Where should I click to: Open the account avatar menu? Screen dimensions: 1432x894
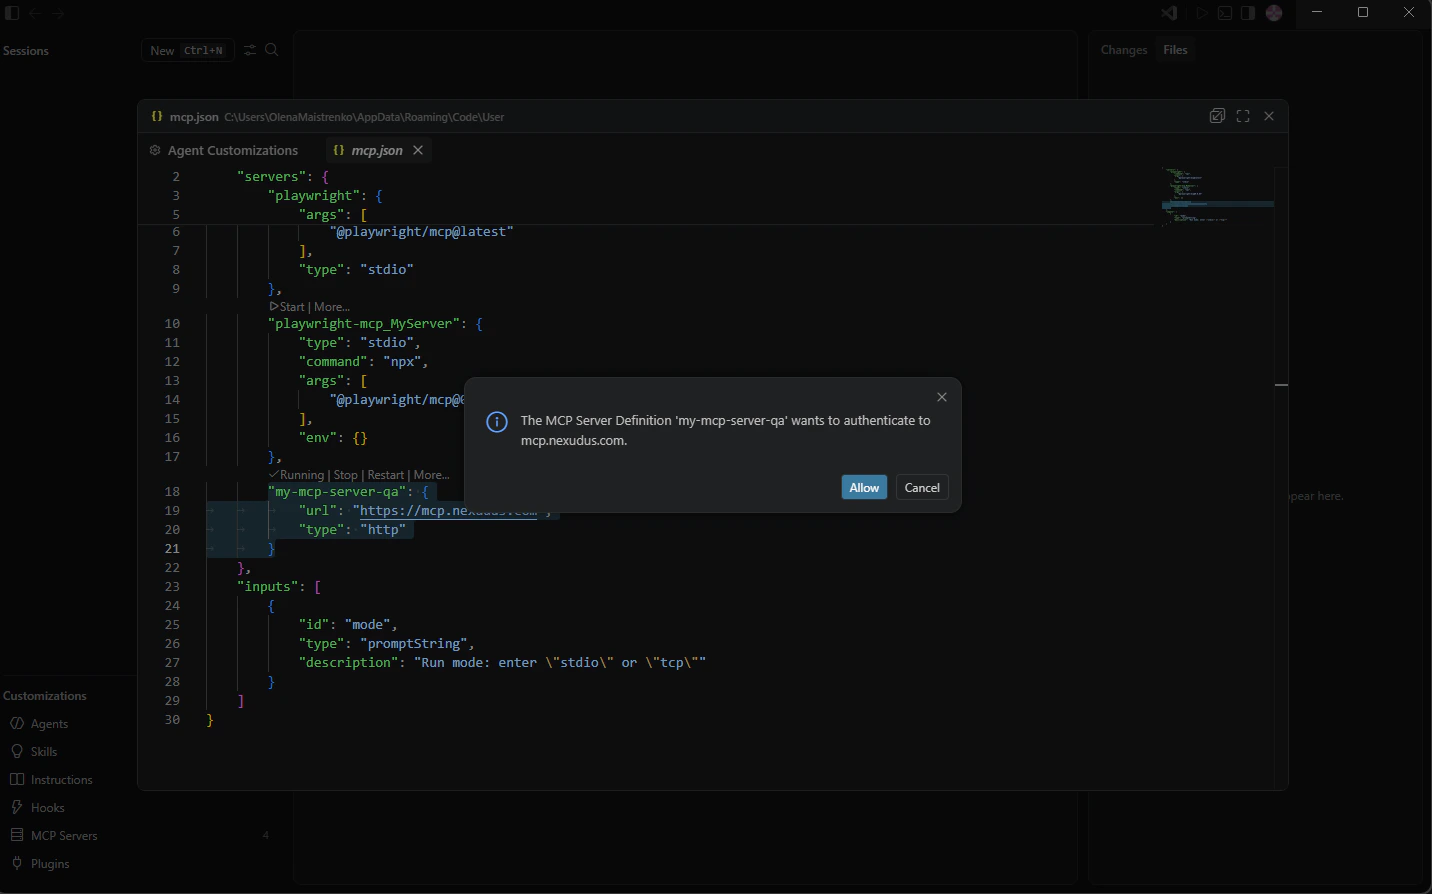[1274, 13]
